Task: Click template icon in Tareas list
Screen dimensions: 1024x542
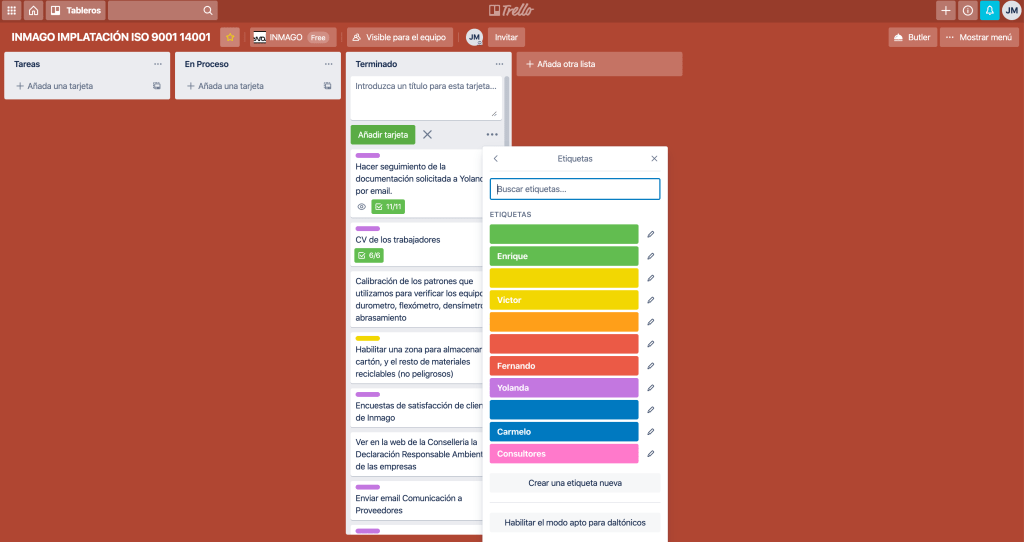Action: click(x=157, y=86)
